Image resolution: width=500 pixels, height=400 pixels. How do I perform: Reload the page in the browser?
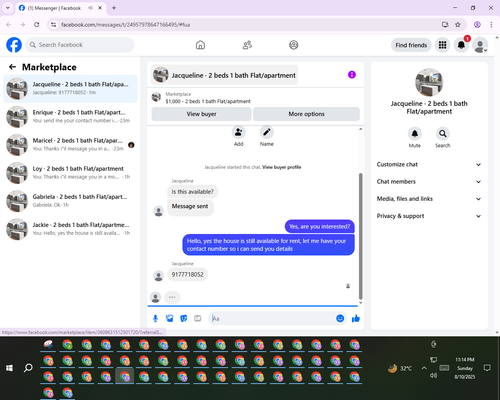[x=37, y=25]
